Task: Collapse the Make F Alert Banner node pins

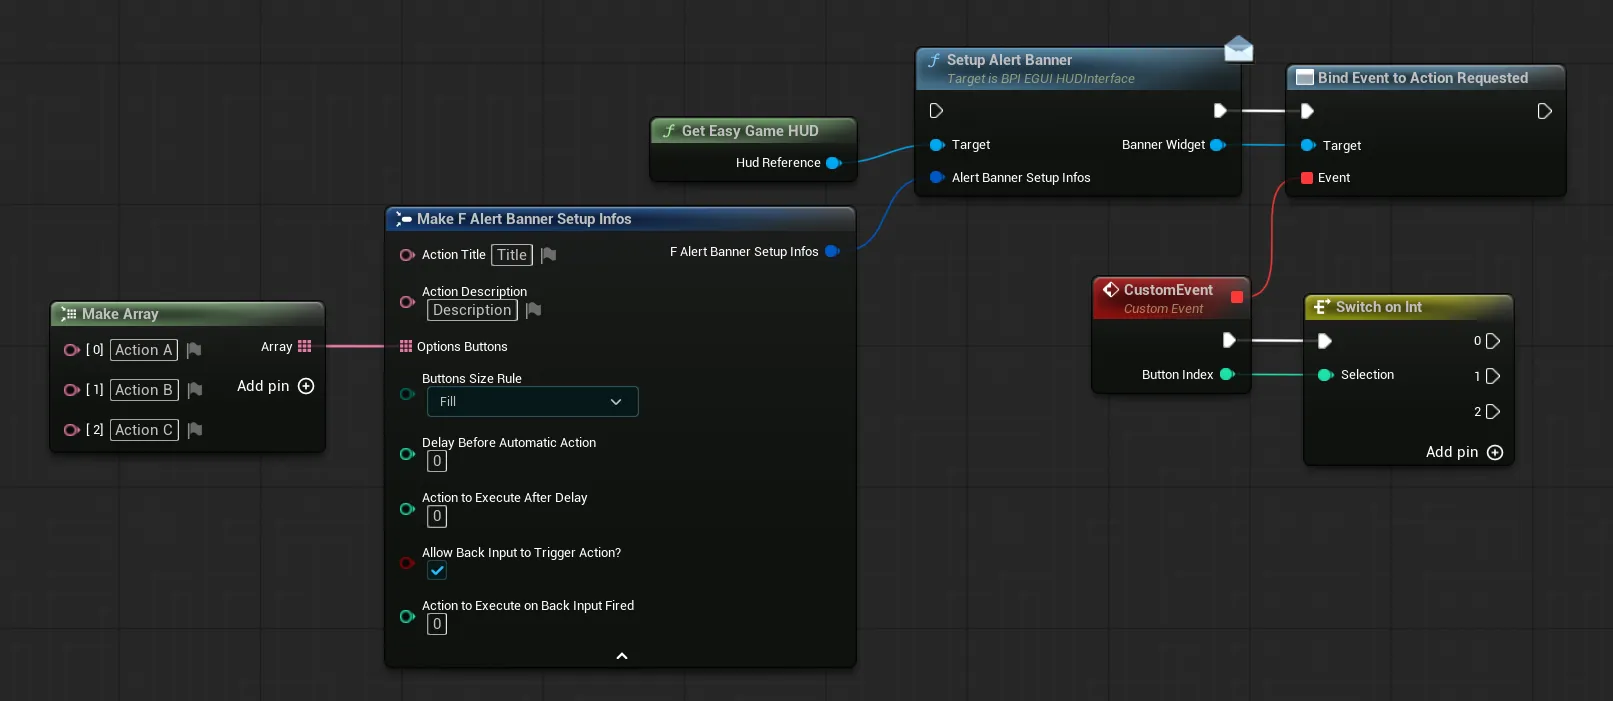Action: 622,656
